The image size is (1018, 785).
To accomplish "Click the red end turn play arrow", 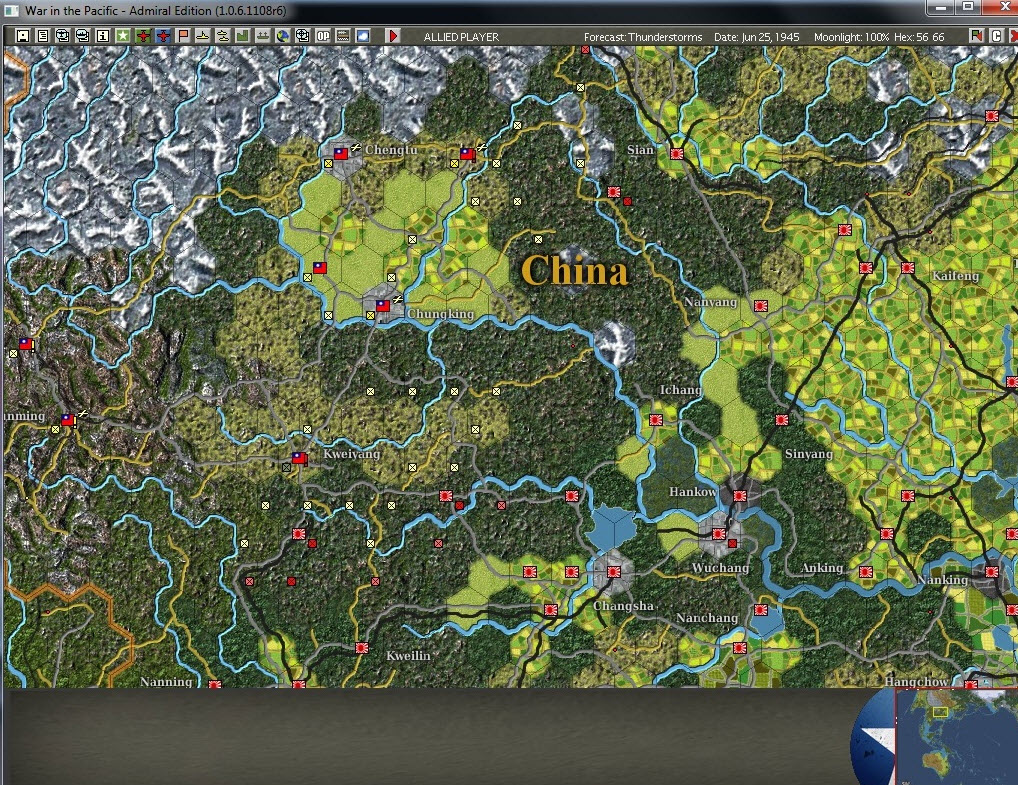I will point(393,36).
